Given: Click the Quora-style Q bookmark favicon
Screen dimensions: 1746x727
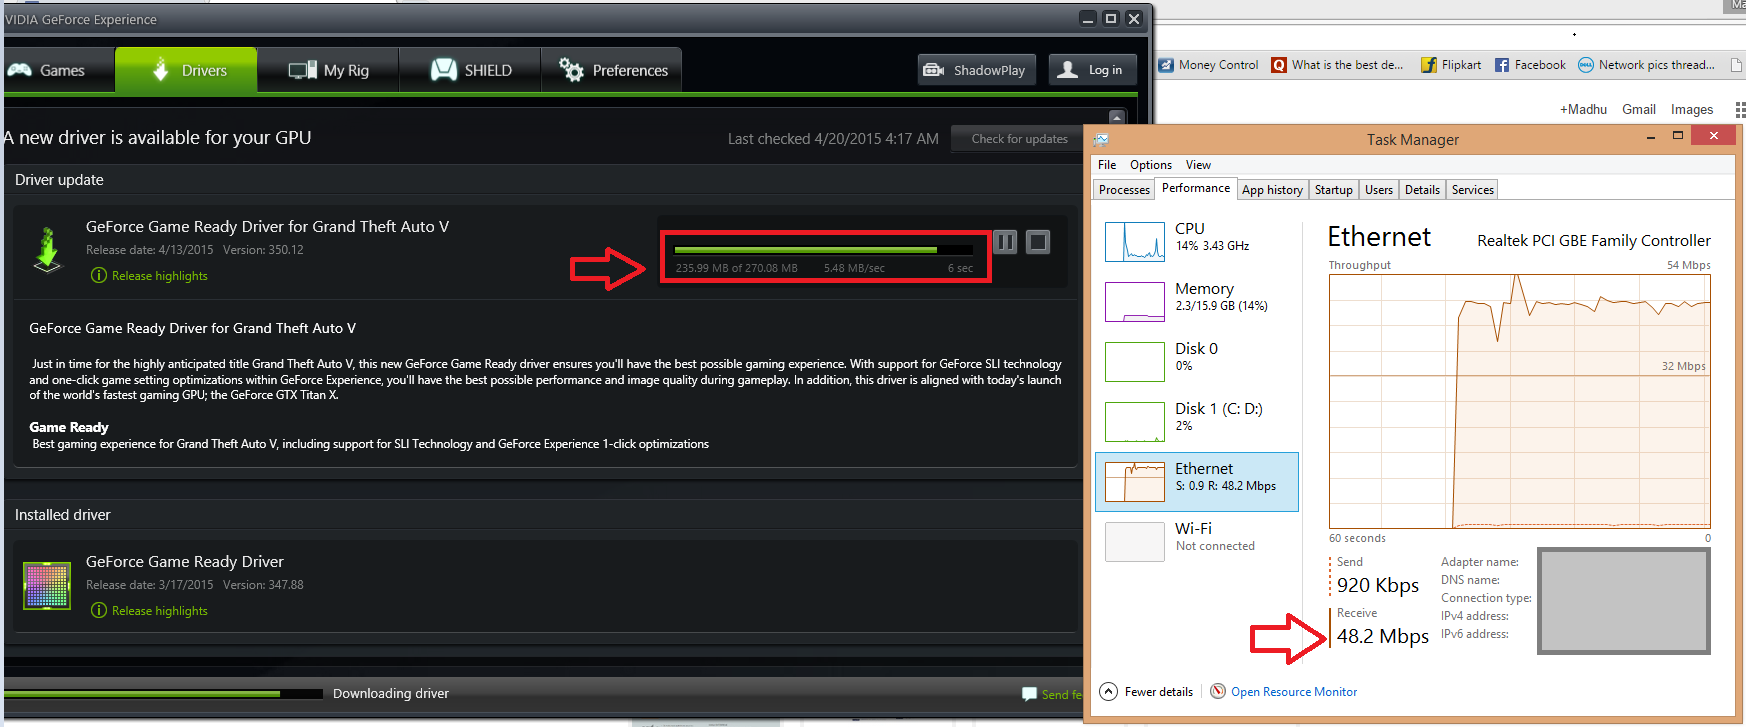Looking at the screenshot, I should [1279, 65].
